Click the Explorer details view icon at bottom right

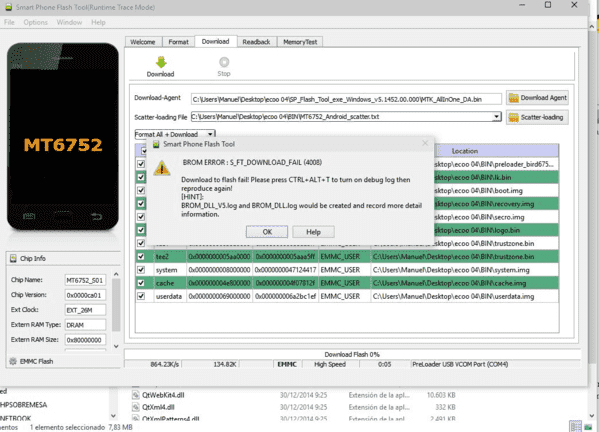click(575, 426)
